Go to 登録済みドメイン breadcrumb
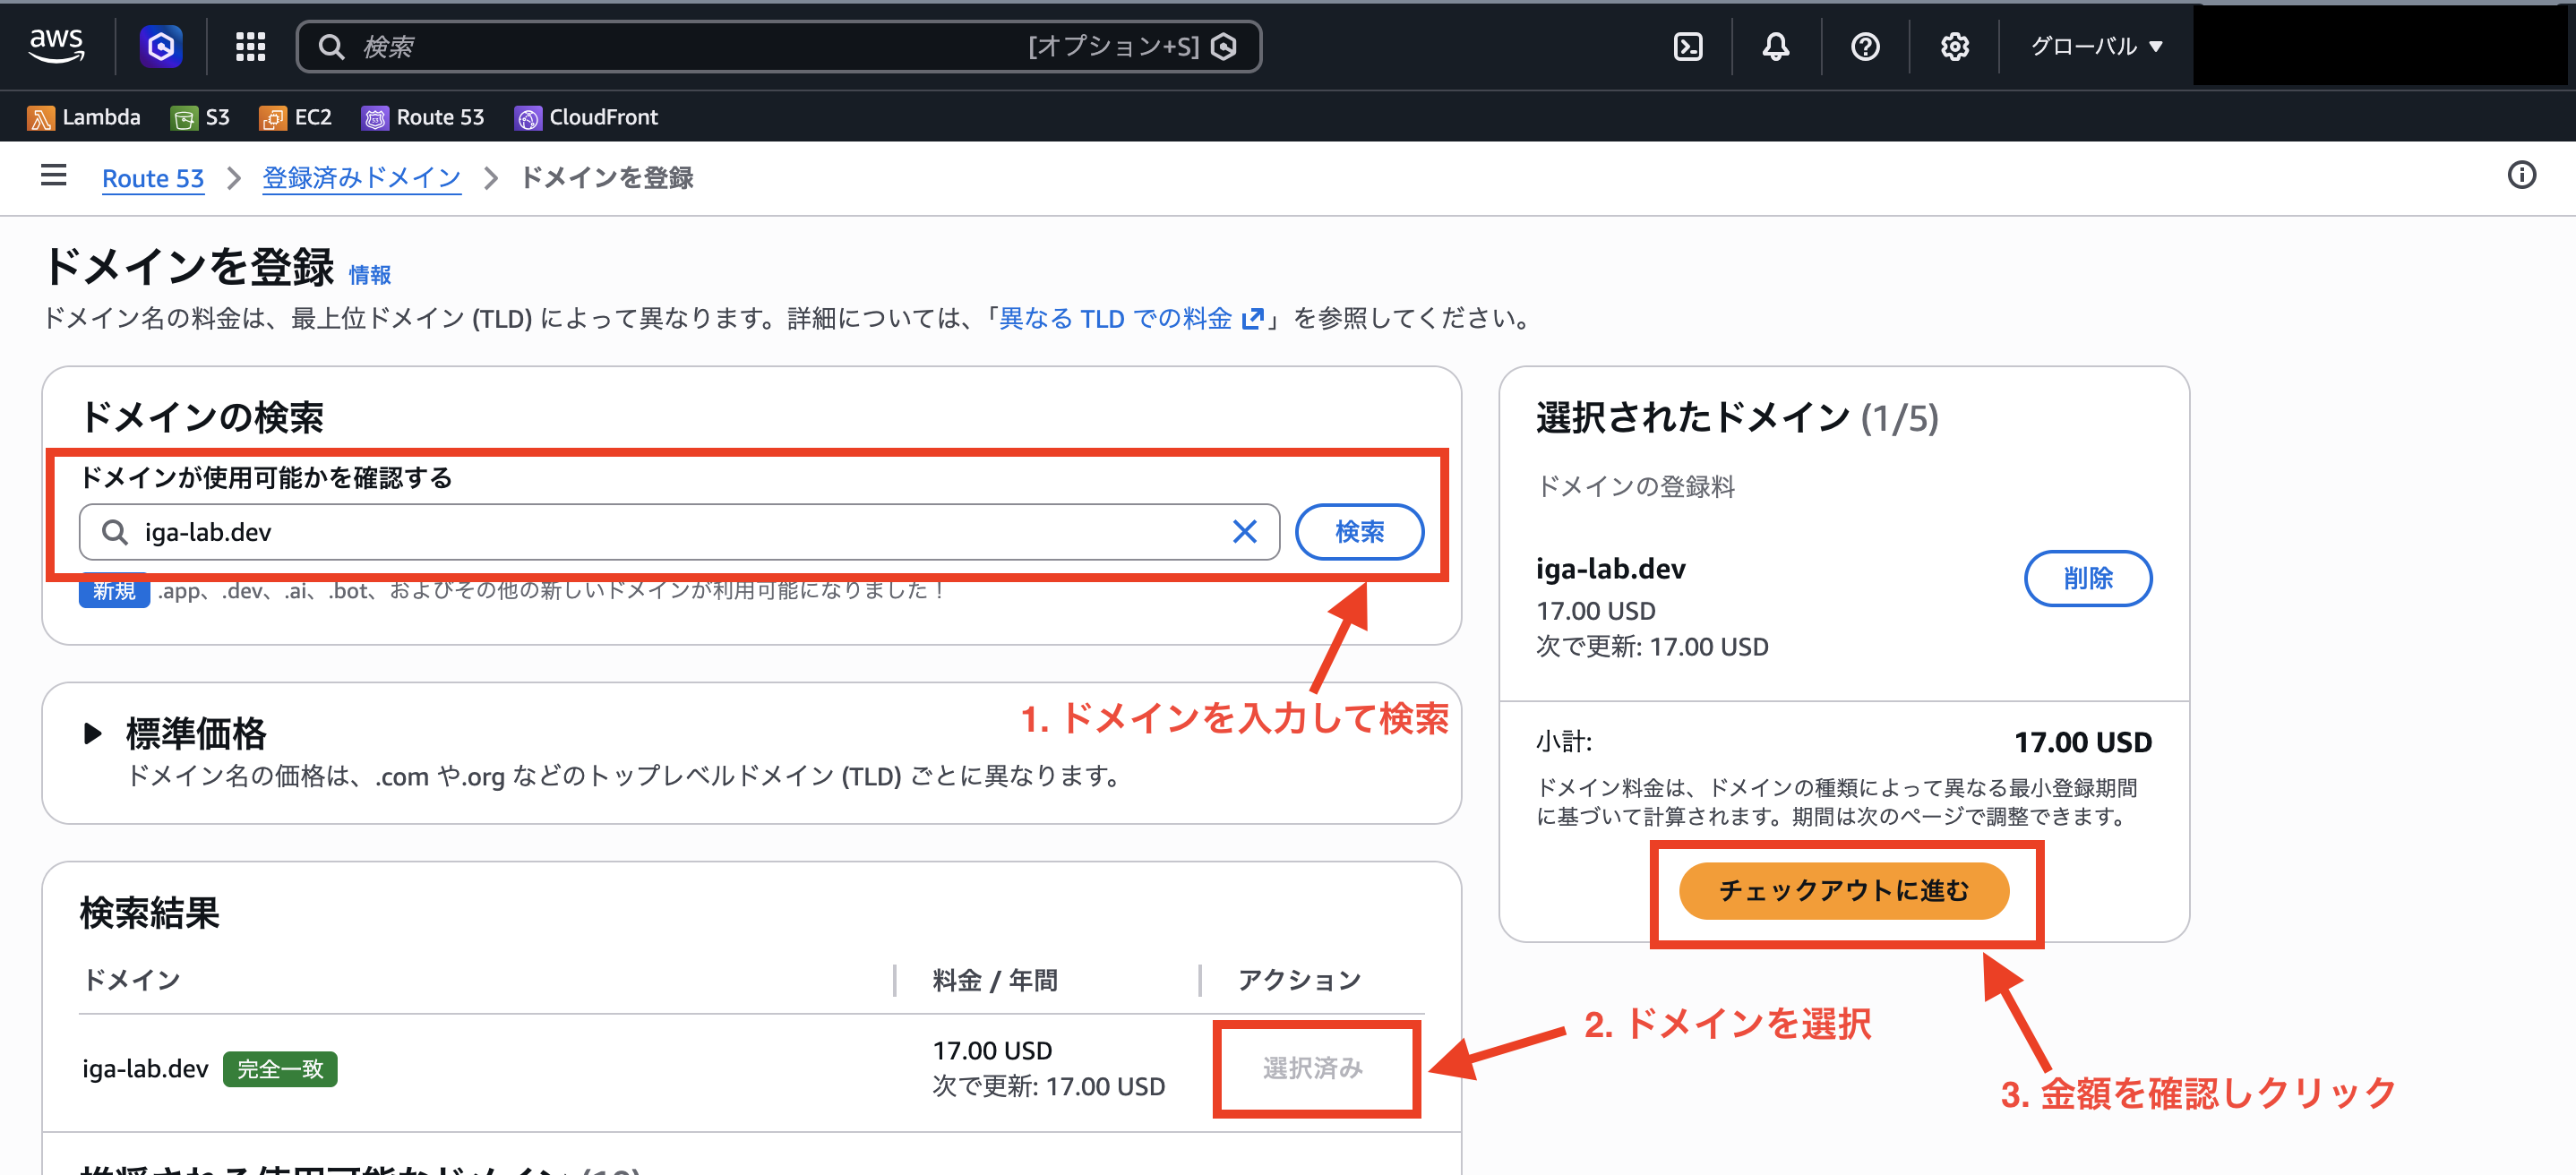 click(x=362, y=178)
